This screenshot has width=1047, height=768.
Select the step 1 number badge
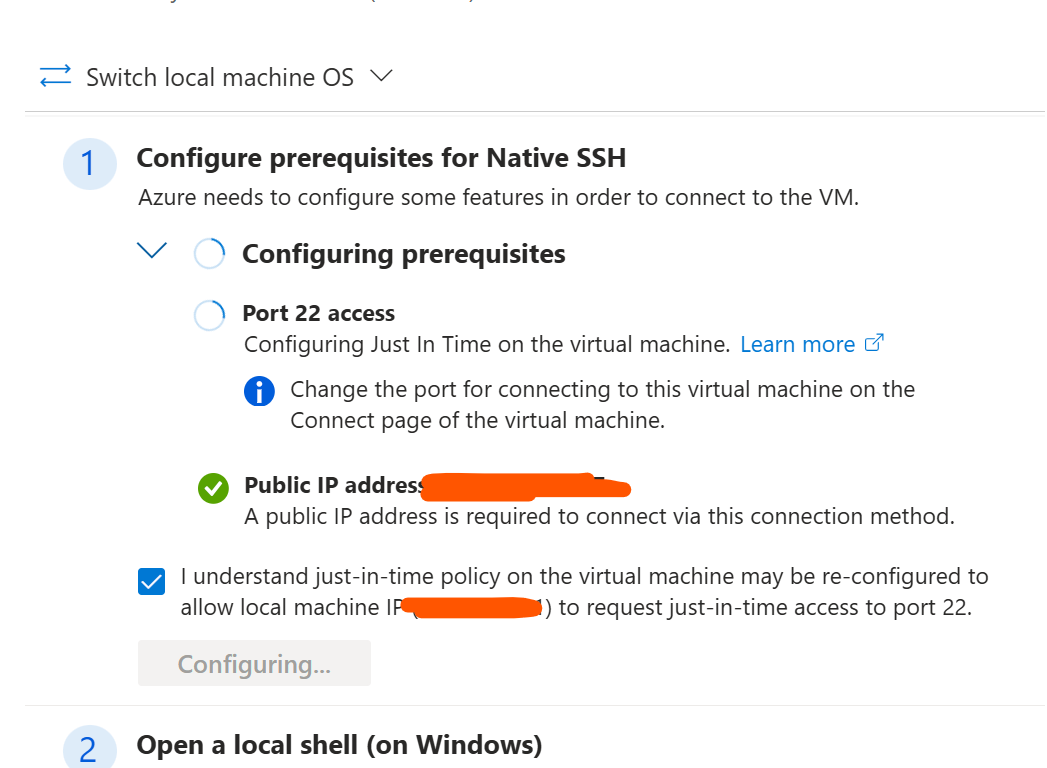(x=90, y=164)
